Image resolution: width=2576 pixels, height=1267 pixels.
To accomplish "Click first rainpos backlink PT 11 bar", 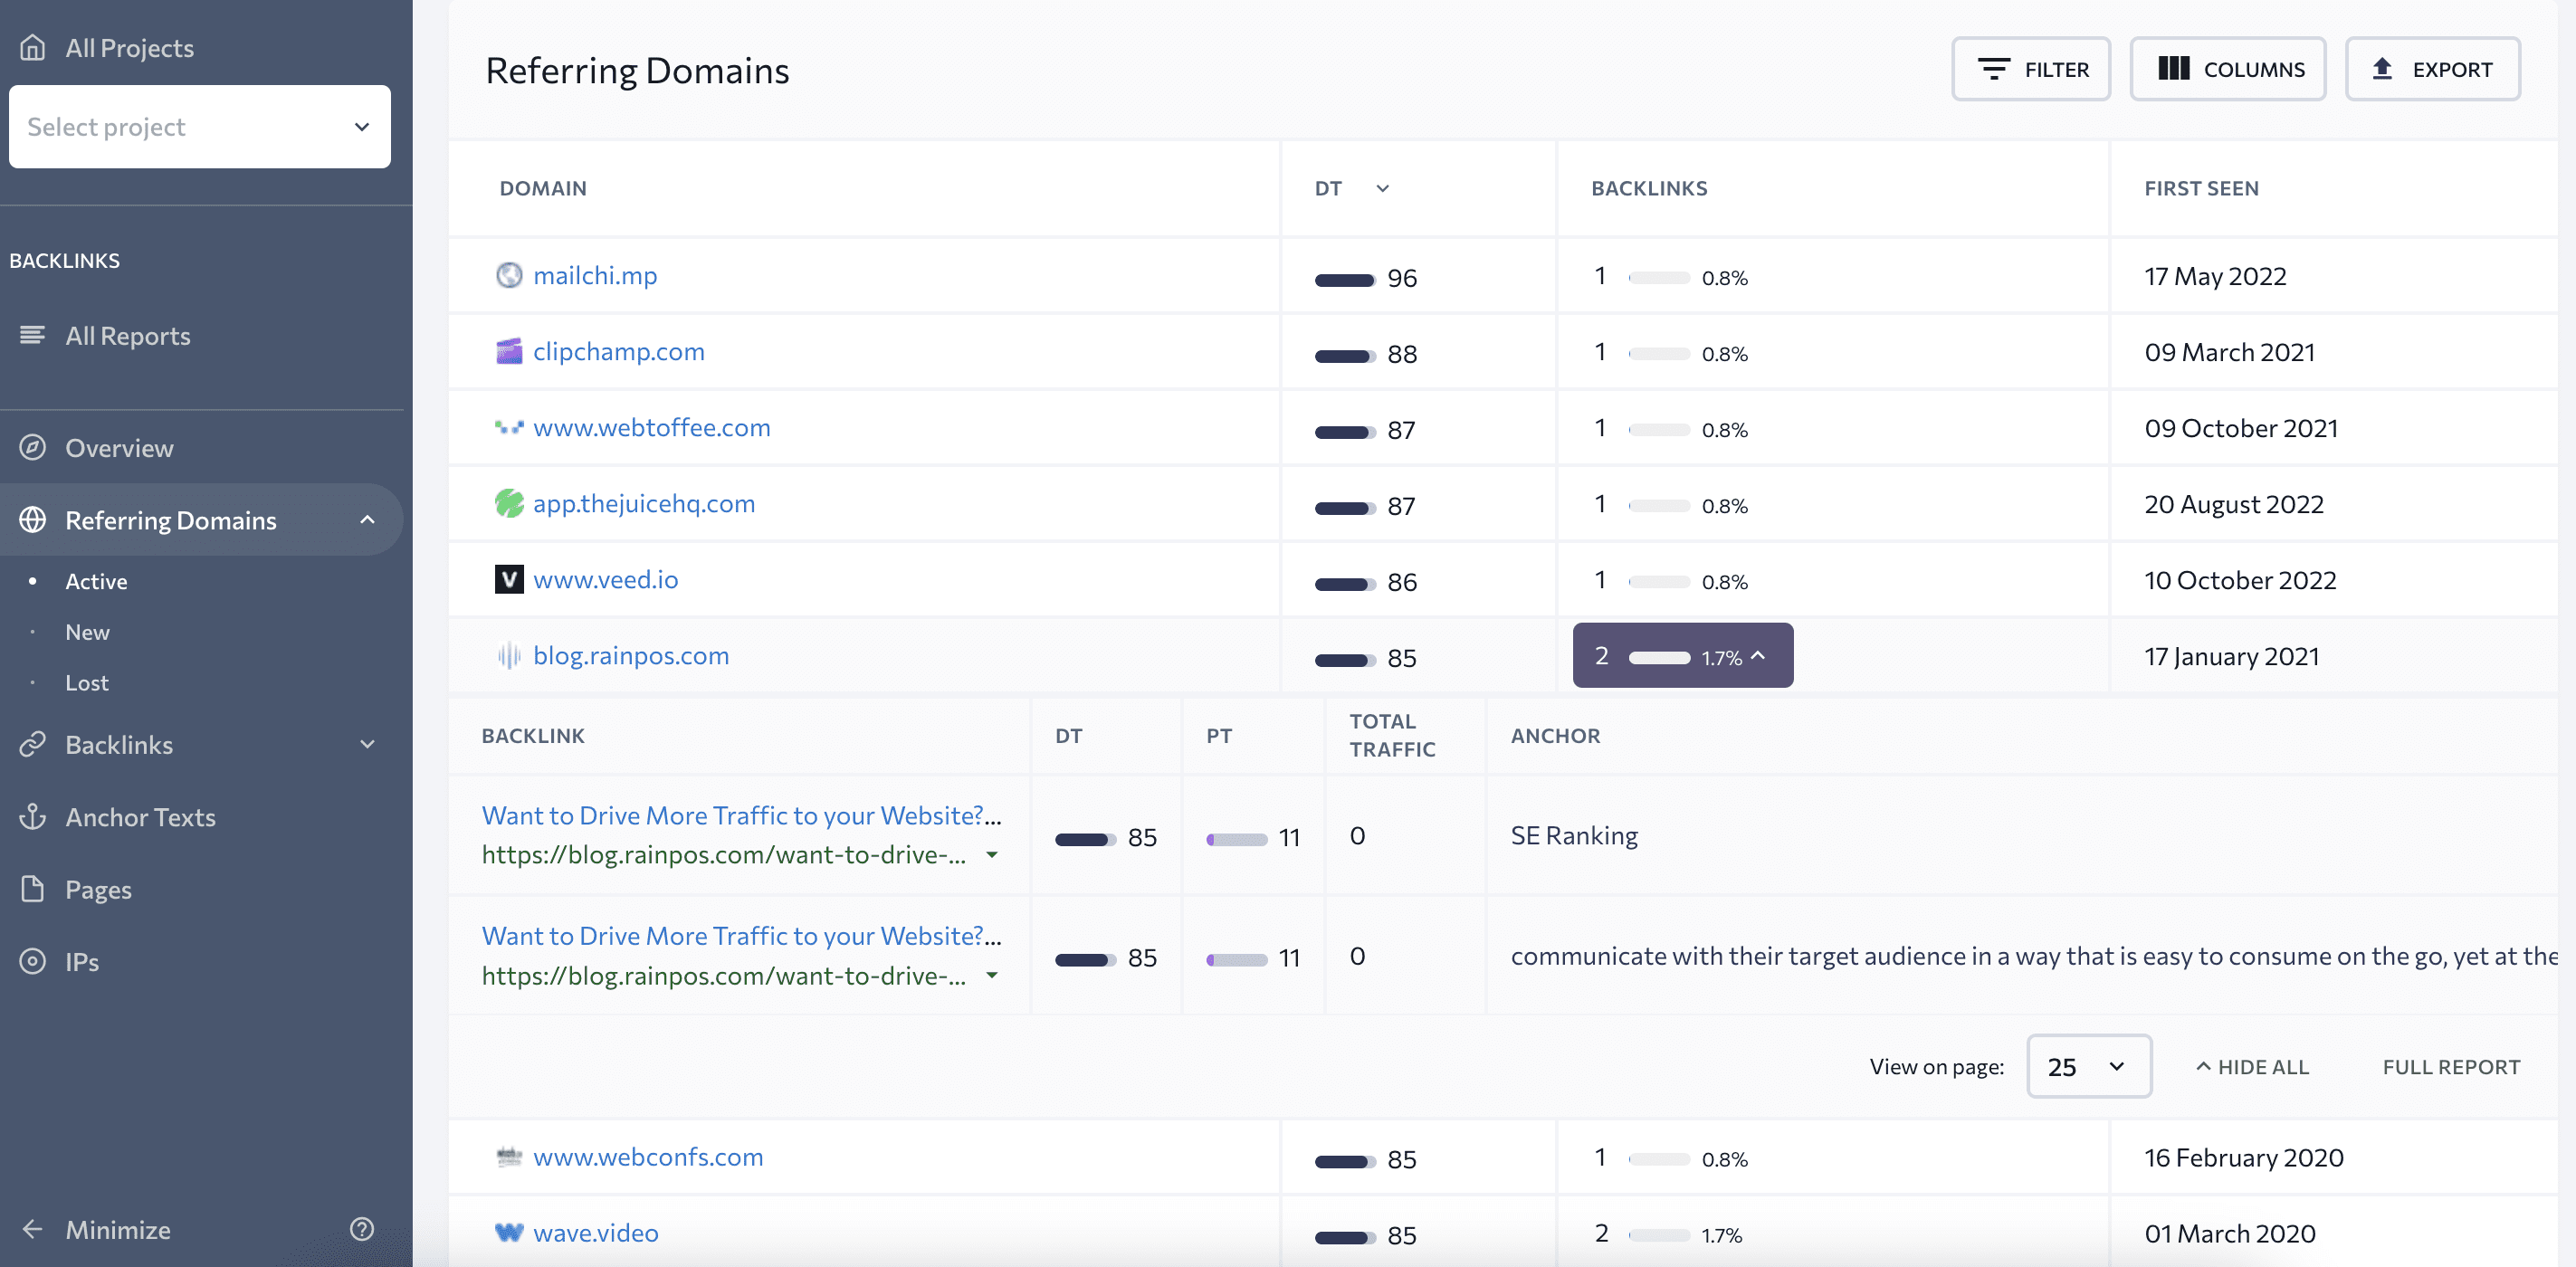I will tap(1236, 838).
